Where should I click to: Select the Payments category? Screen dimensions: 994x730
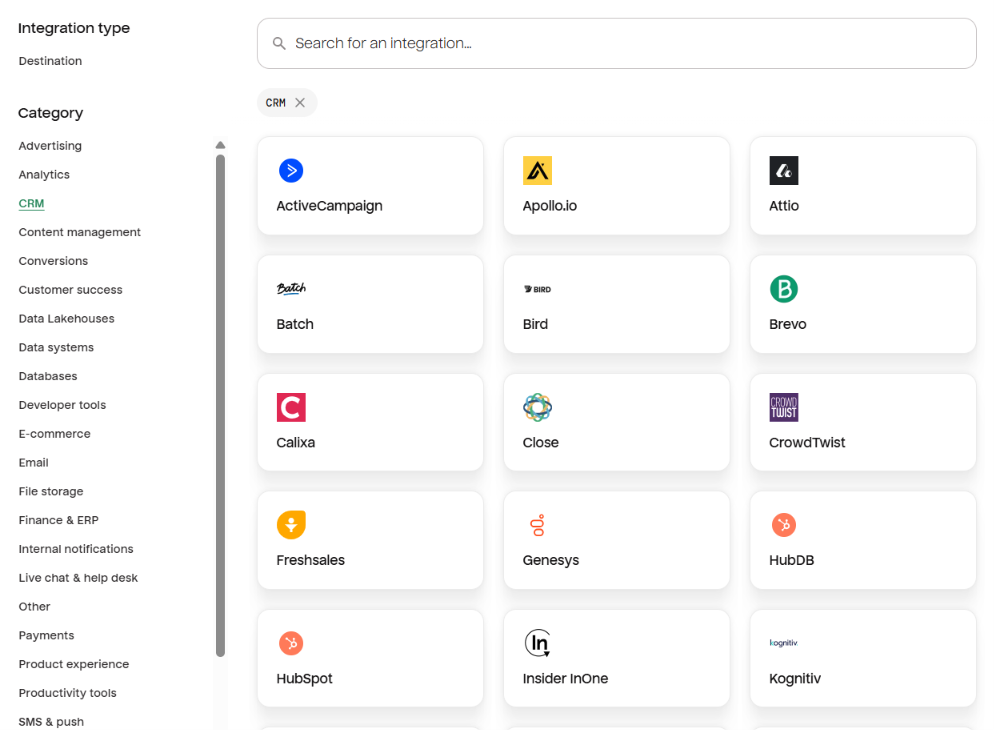point(46,636)
